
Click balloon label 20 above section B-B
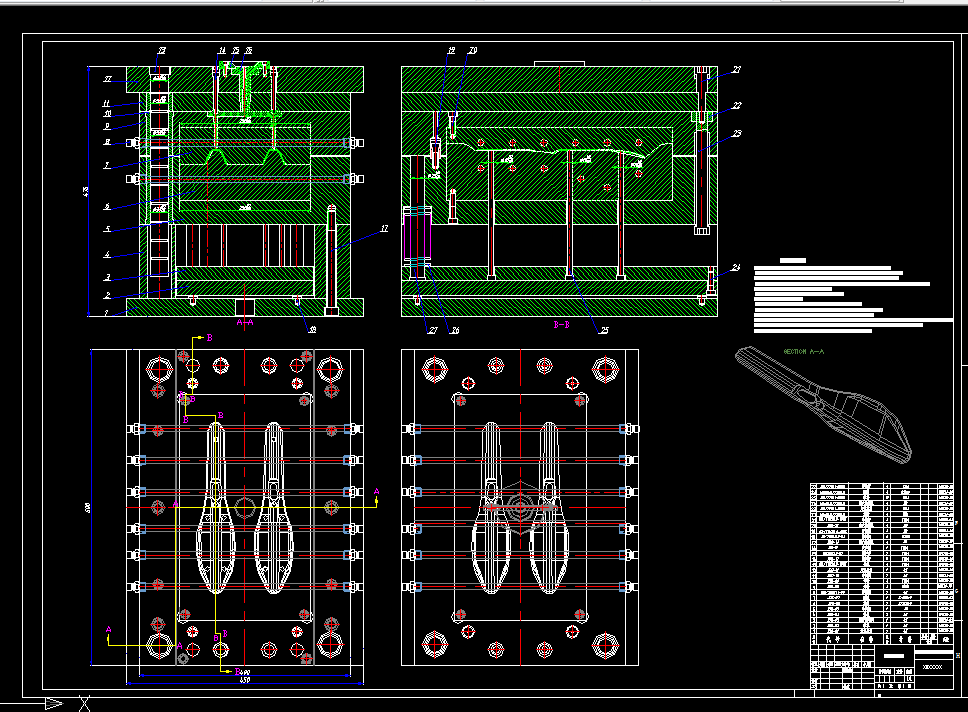point(473,51)
